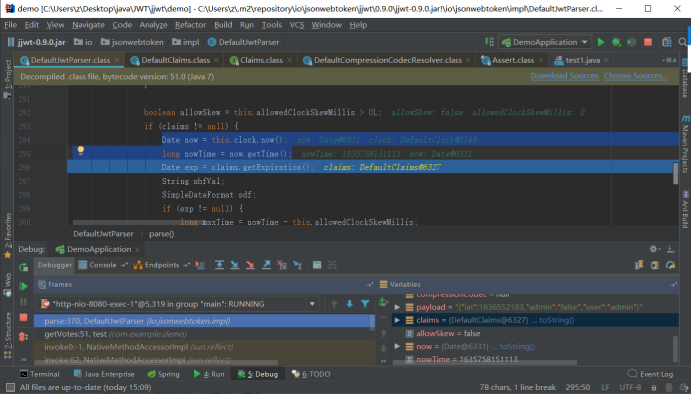Click Trace Current Stream Chain icon

pyautogui.click(x=332, y=265)
